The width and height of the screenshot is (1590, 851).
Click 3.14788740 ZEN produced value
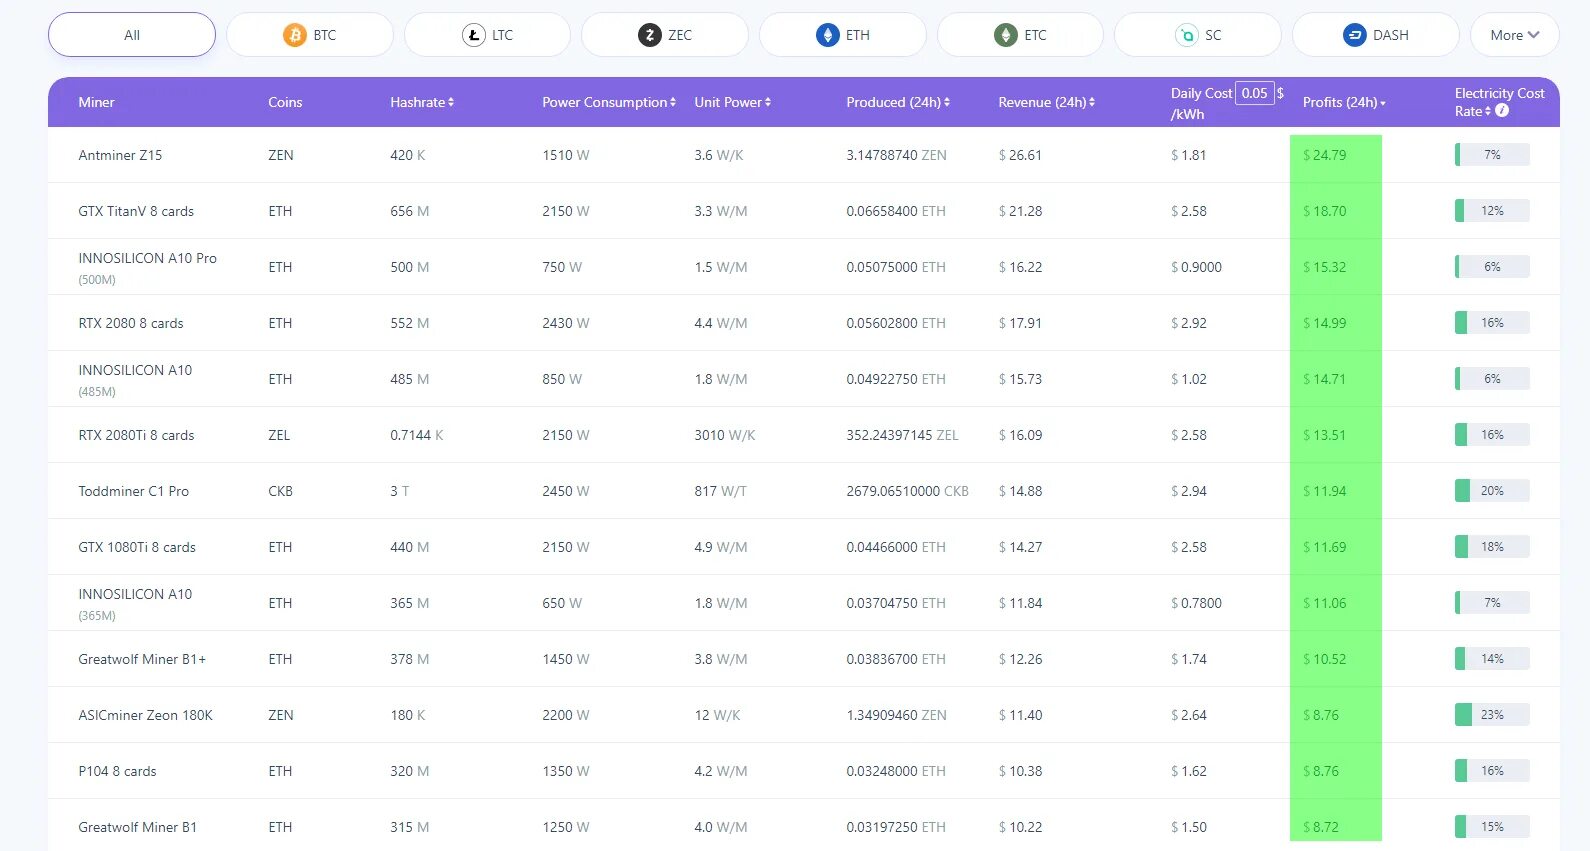click(x=896, y=155)
